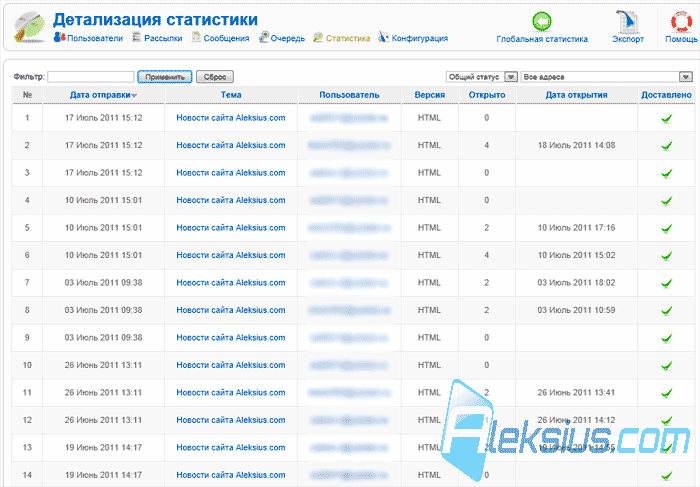Sort by Дата открытия column header
700x487 pixels.
click(x=576, y=95)
